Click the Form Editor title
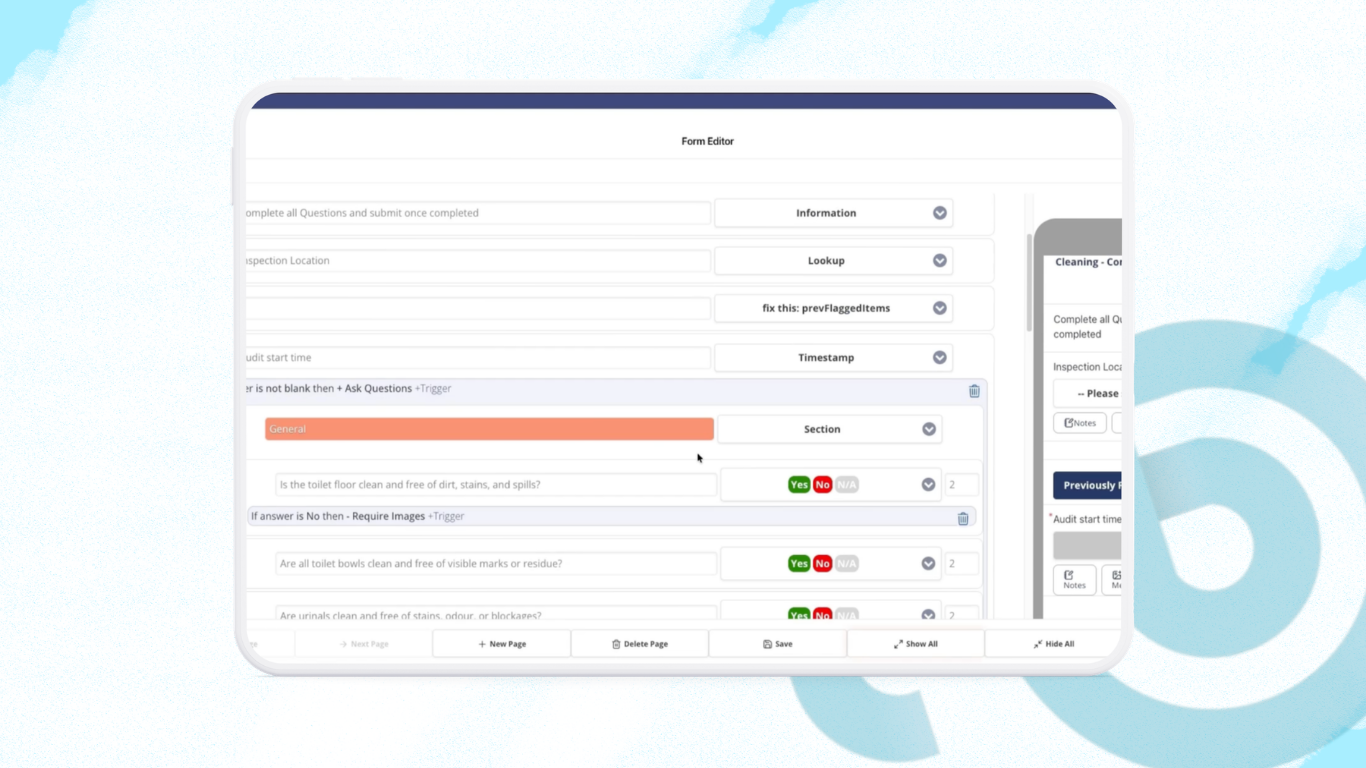Viewport: 1366px width, 768px height. click(x=708, y=142)
